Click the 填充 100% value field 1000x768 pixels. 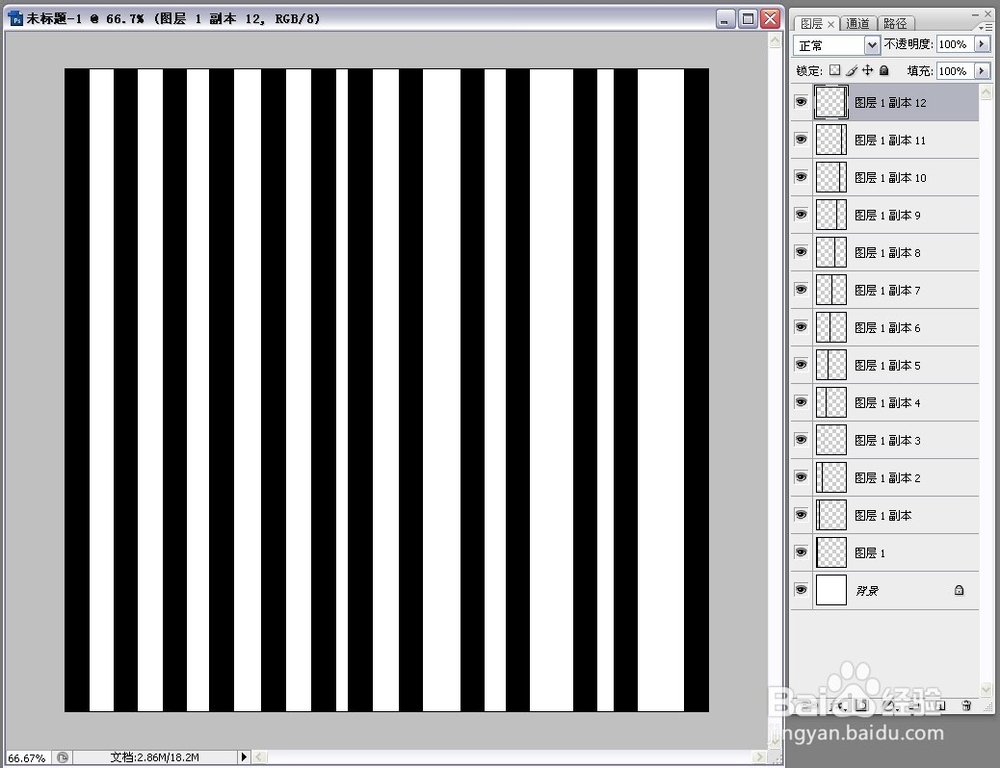(x=955, y=71)
